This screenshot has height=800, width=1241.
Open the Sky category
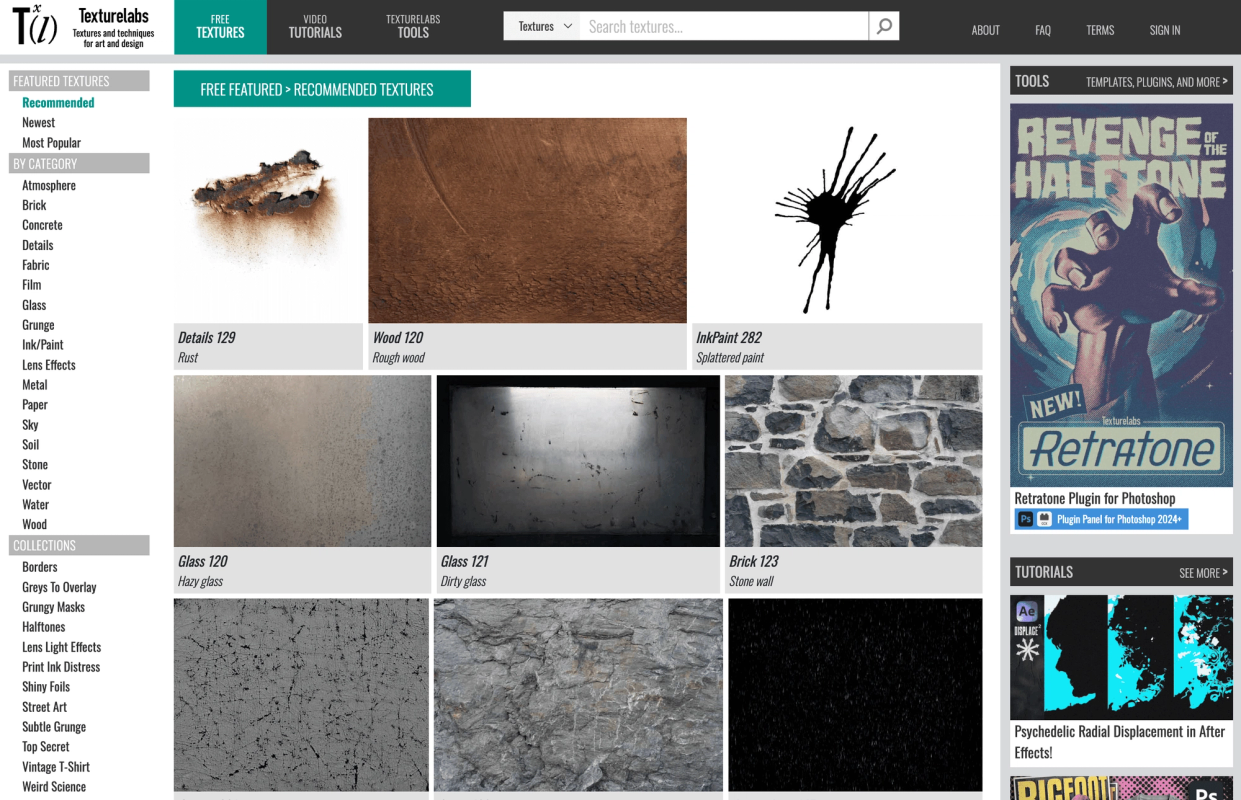[x=30, y=425]
